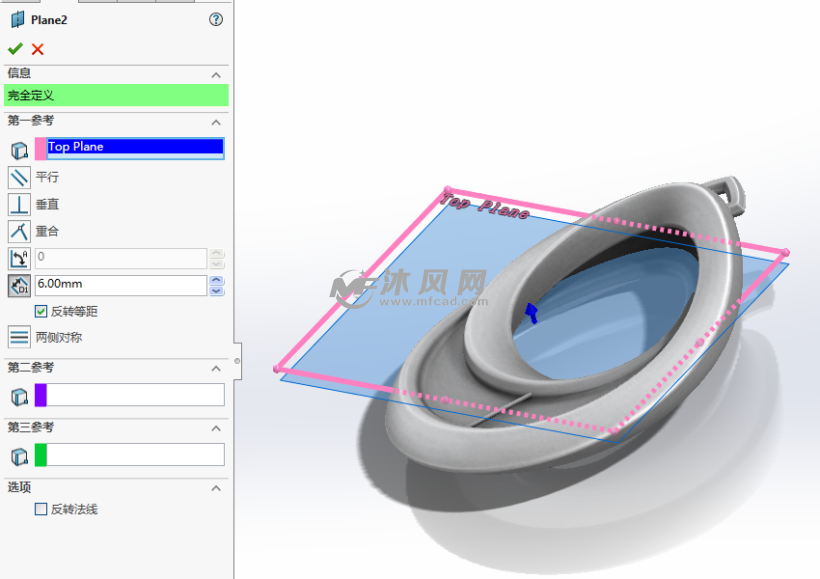Collapse the 第一参考 section

coord(216,122)
